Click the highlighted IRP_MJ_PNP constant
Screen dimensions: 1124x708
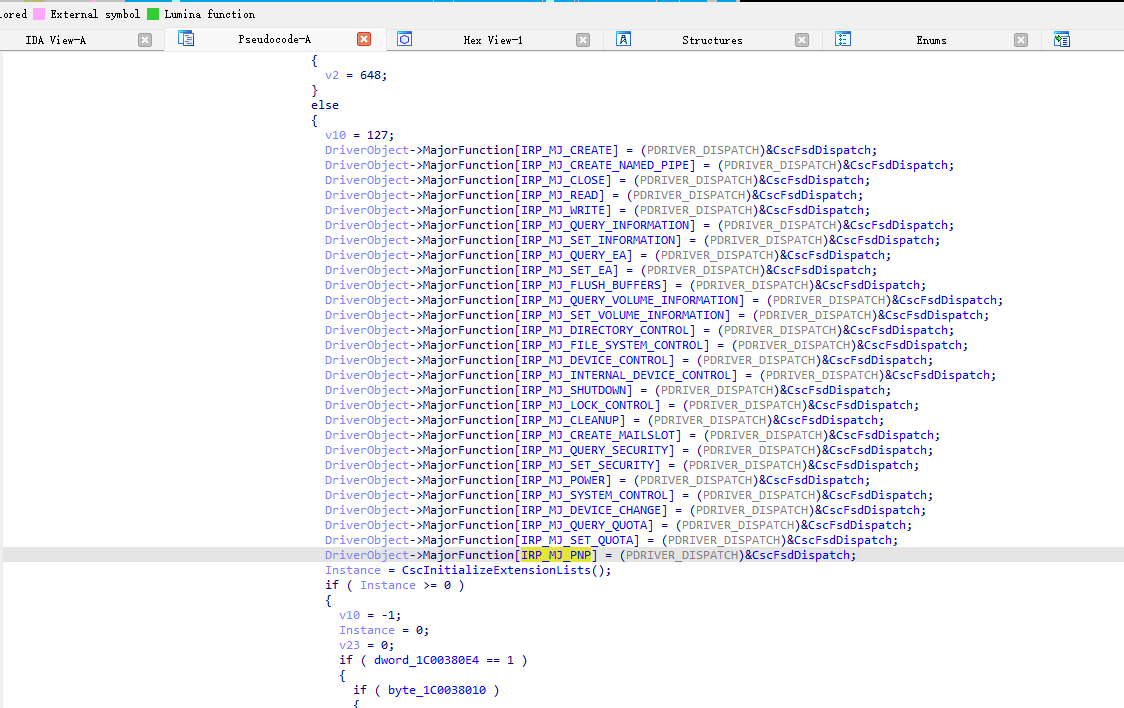(558, 555)
